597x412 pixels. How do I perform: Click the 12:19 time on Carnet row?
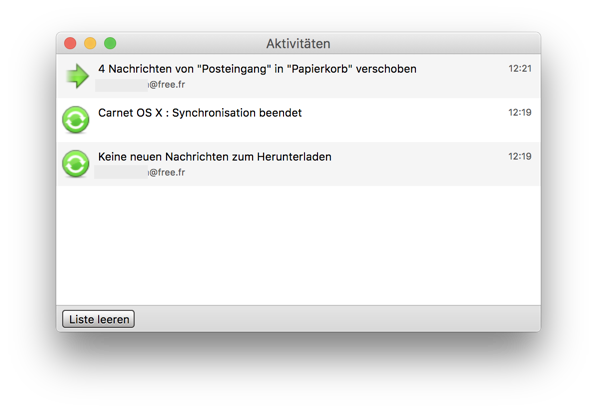tap(520, 112)
